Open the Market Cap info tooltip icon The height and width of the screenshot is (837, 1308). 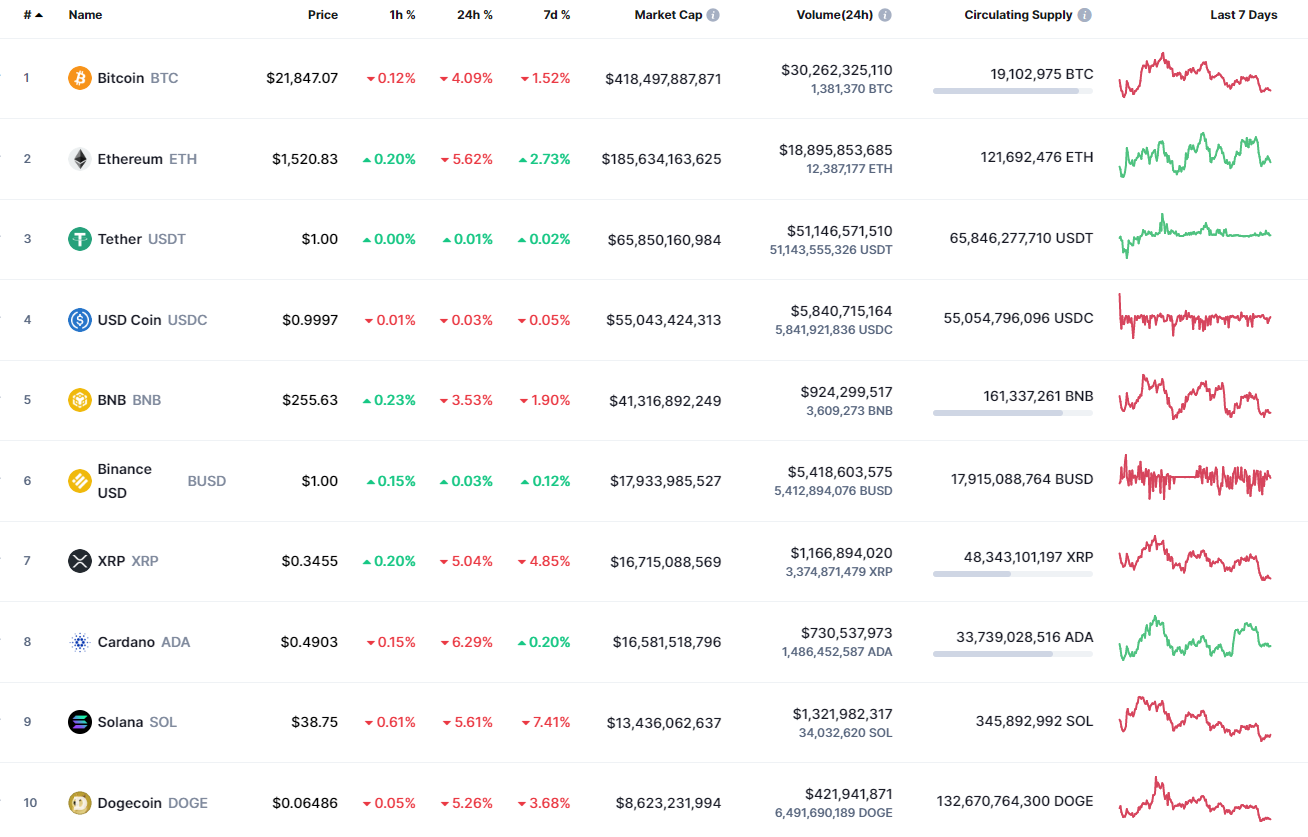(x=711, y=15)
